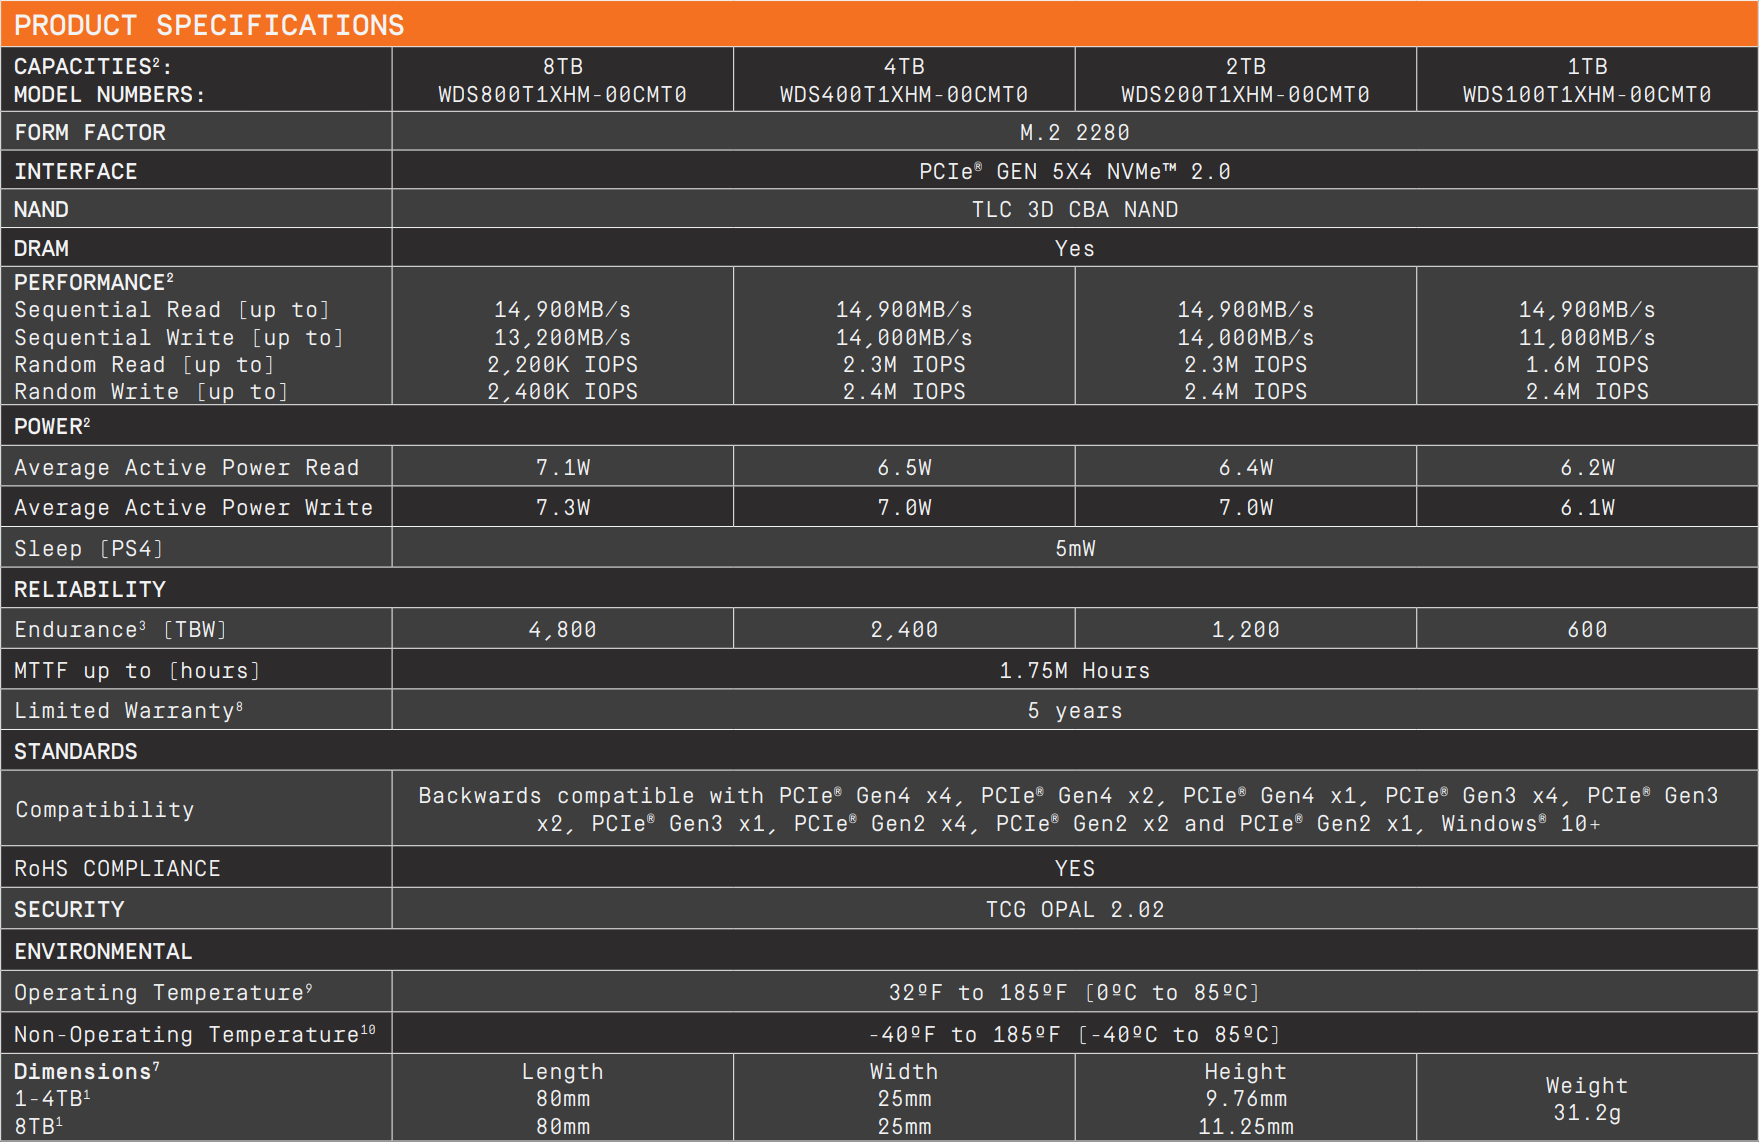Screen dimensions: 1759x1142
Task: Click the Average Active Power Read label
Action: [x=186, y=467]
